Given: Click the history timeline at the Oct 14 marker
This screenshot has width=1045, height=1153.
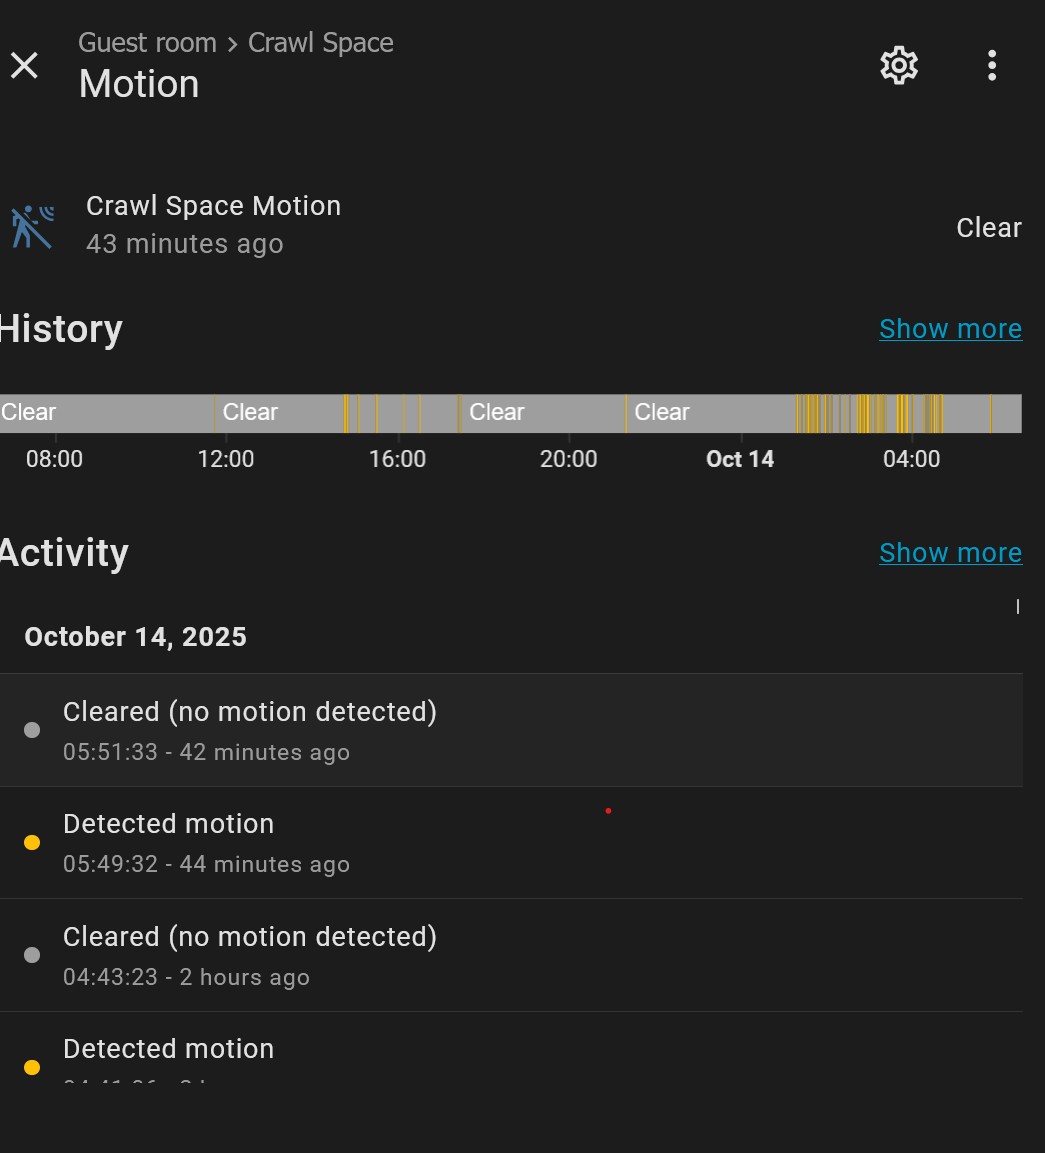Looking at the screenshot, I should click(x=741, y=414).
